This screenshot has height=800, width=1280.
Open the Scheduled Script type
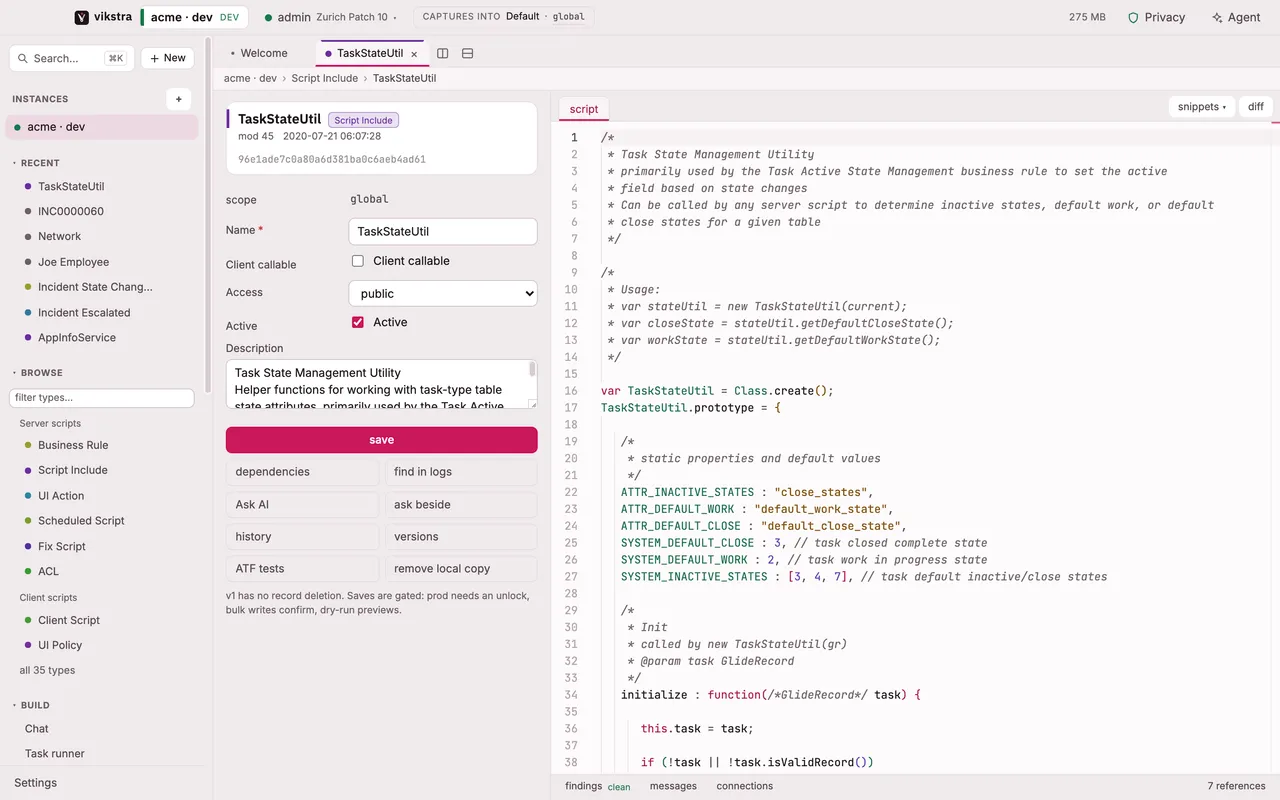click(x=81, y=521)
